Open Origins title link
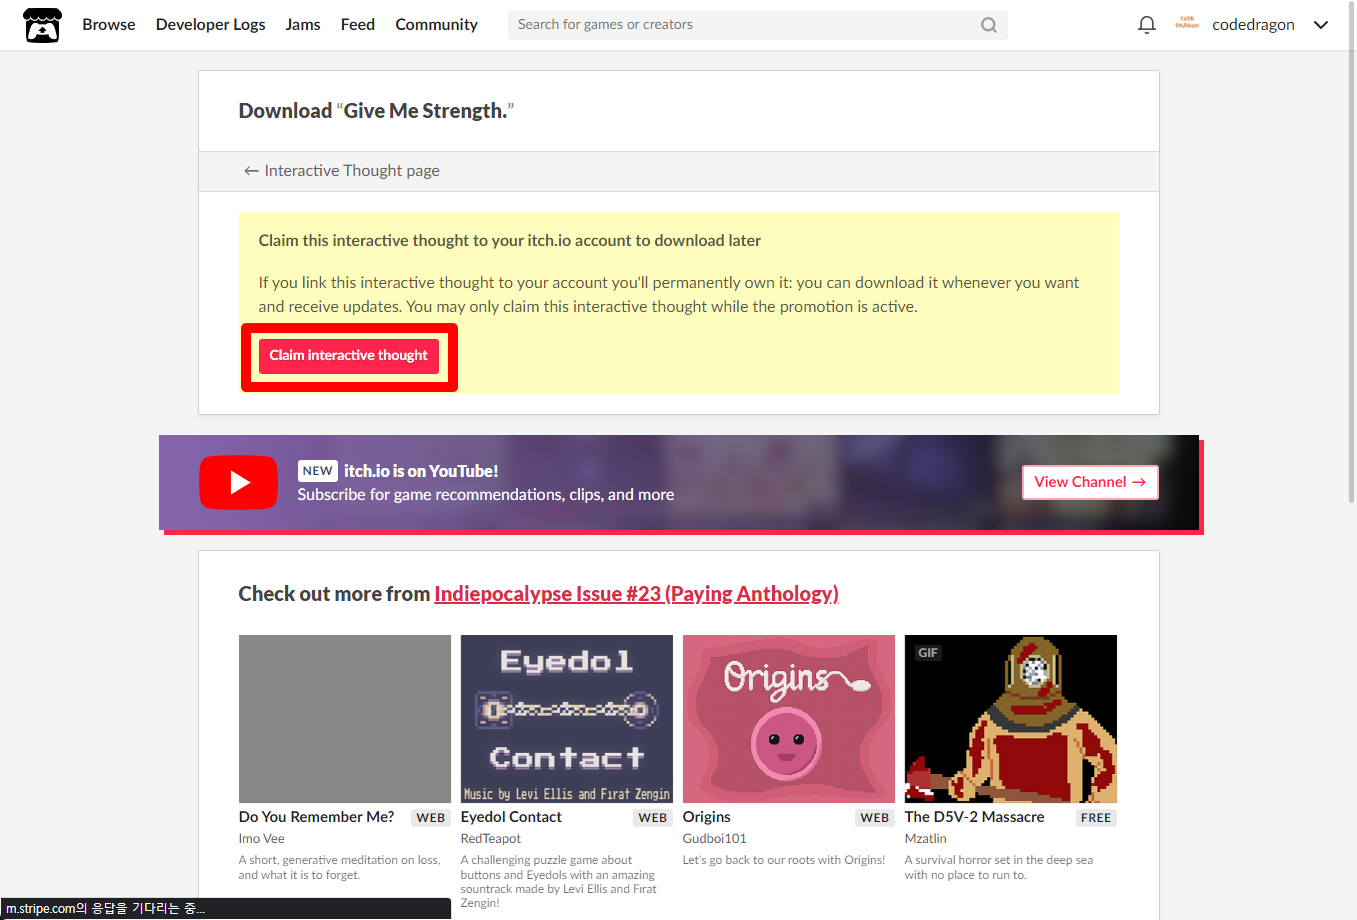Viewport: 1357px width, 920px height. [707, 817]
